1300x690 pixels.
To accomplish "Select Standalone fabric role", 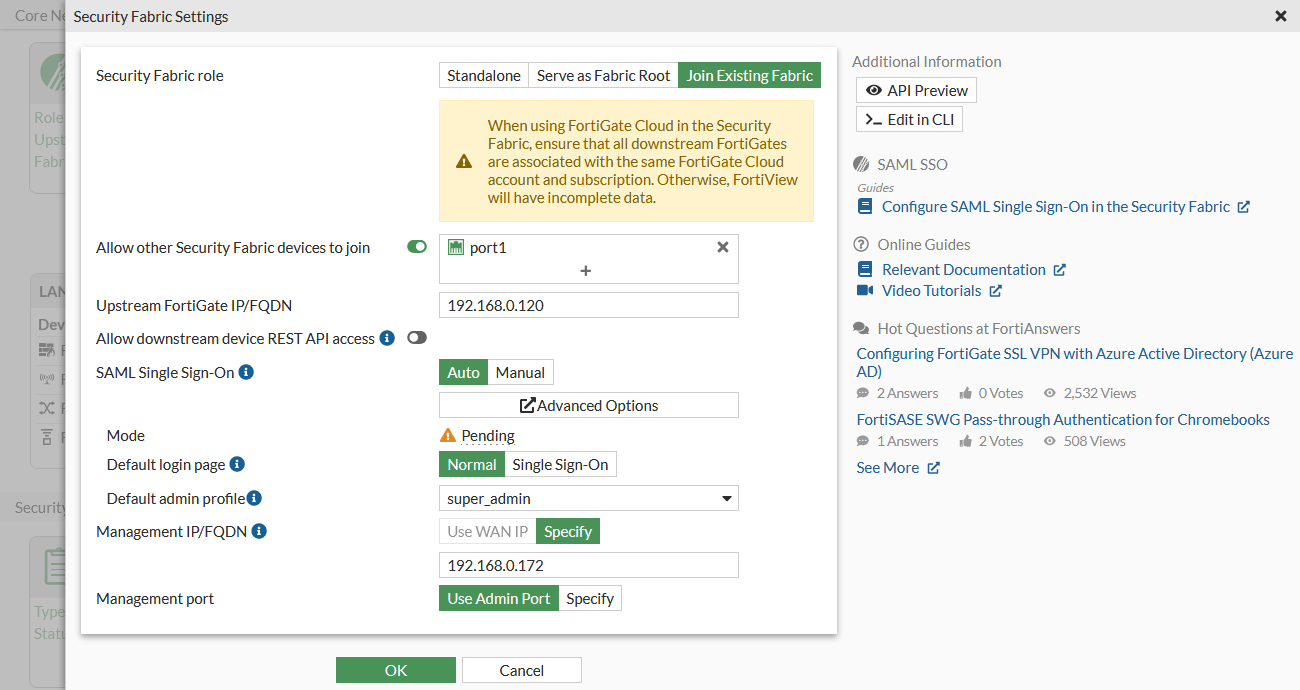I will 484,76.
